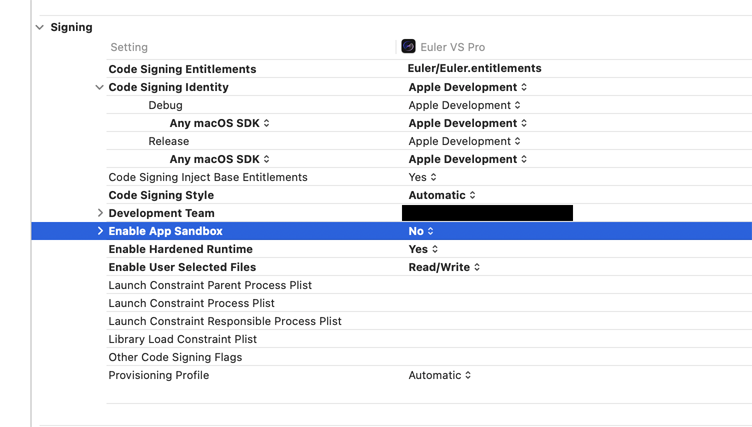Click Any macOS SDK selector under Release
The image size is (752, 427).
click(219, 159)
